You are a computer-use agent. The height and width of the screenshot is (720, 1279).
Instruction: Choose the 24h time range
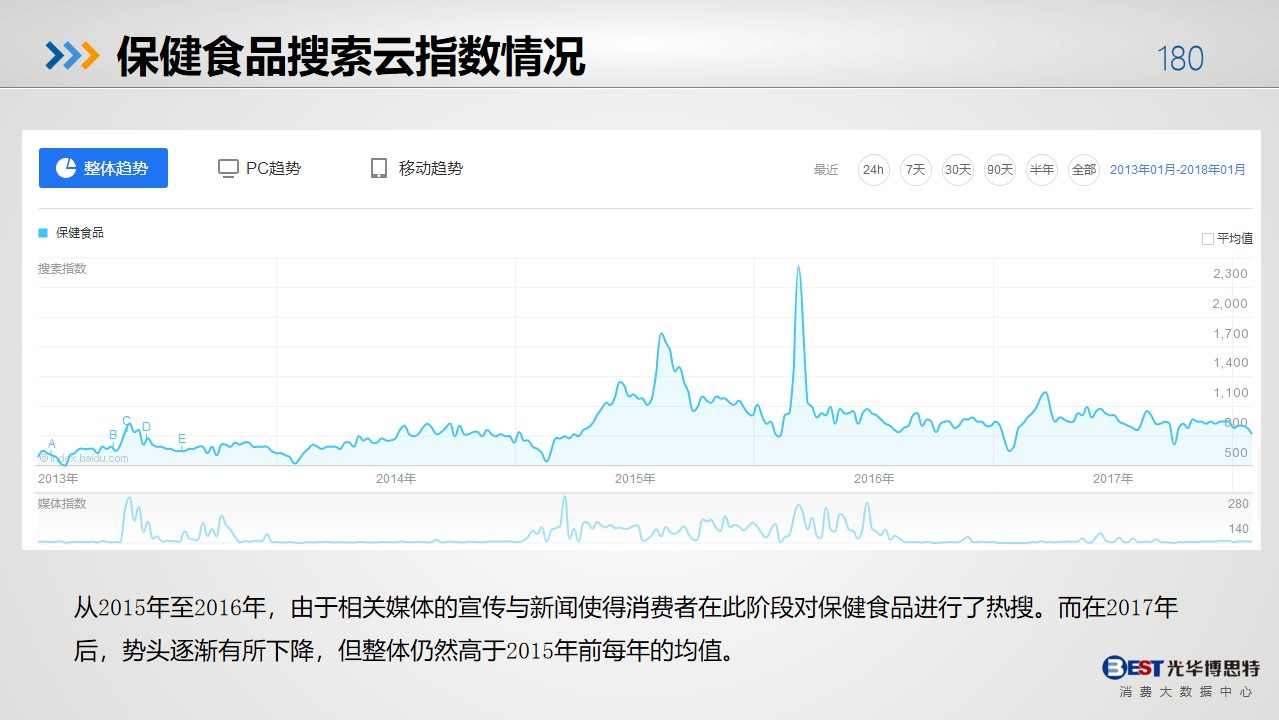(x=873, y=170)
